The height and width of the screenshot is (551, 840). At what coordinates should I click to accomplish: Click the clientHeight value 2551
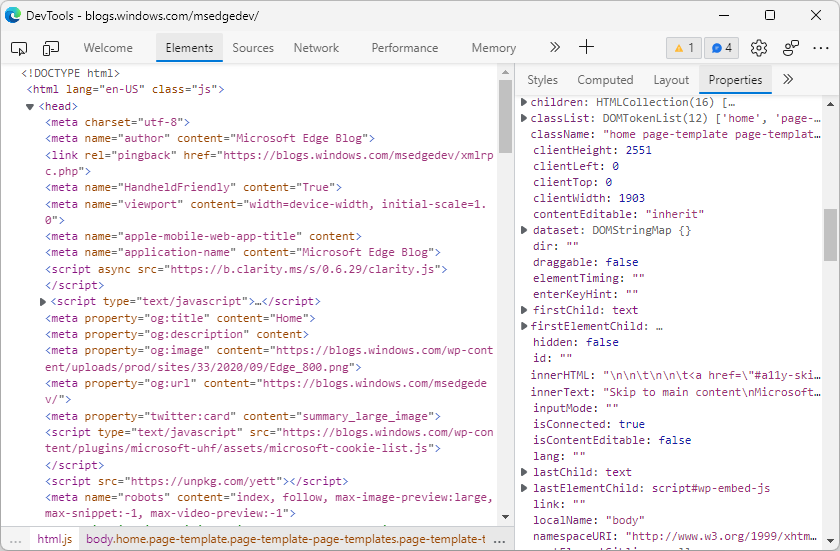coord(639,150)
